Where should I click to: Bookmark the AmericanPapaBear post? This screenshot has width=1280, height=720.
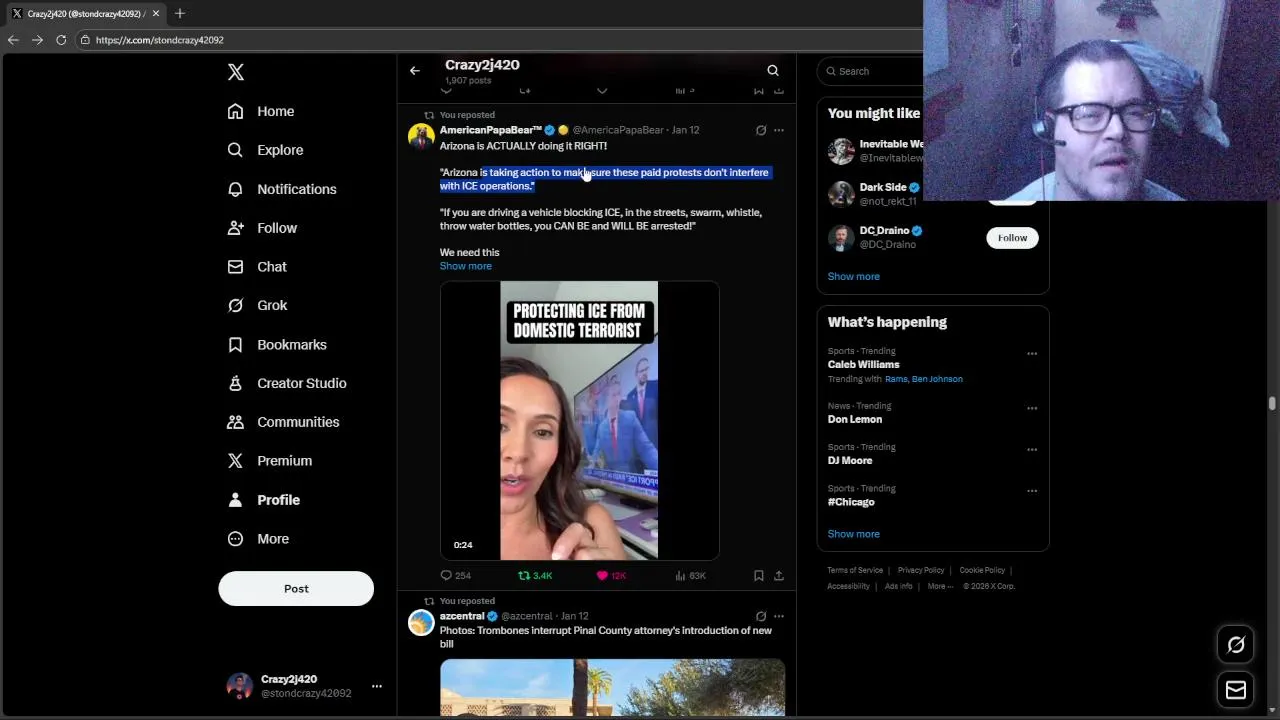click(759, 575)
